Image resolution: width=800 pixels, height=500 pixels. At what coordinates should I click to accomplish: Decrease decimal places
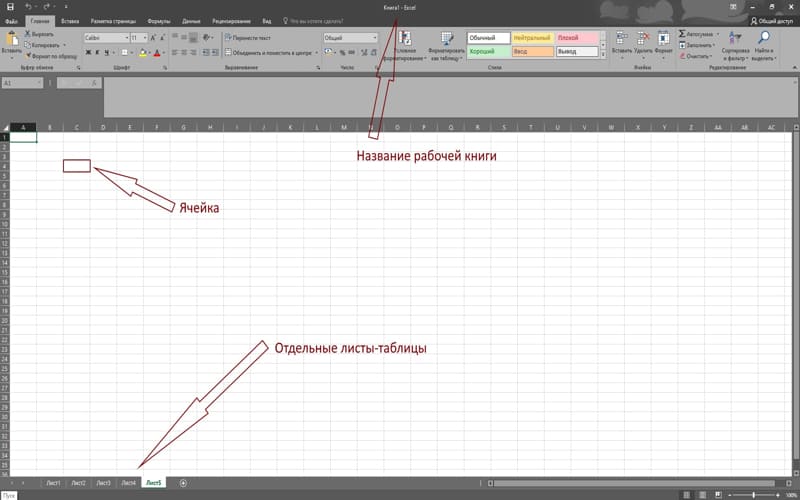click(374, 53)
